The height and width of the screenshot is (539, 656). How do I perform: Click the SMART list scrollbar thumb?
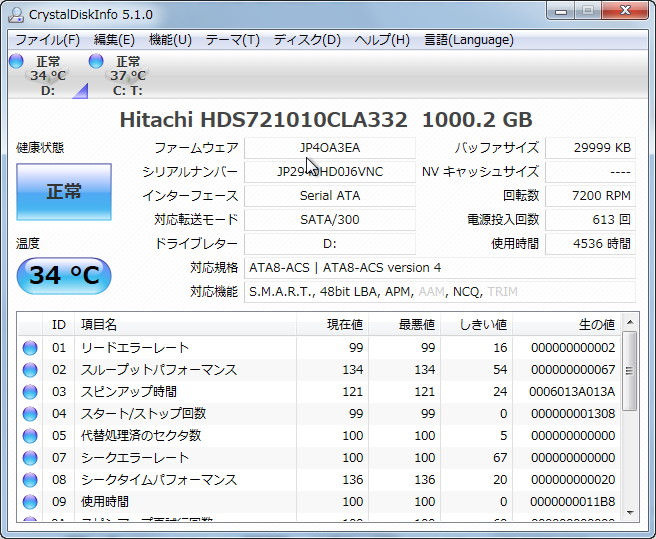coord(630,371)
